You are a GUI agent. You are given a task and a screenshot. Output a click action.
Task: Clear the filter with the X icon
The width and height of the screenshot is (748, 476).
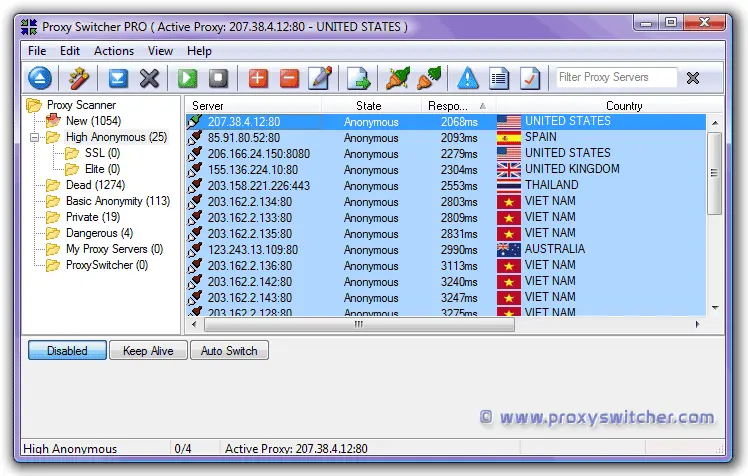pyautogui.click(x=693, y=77)
